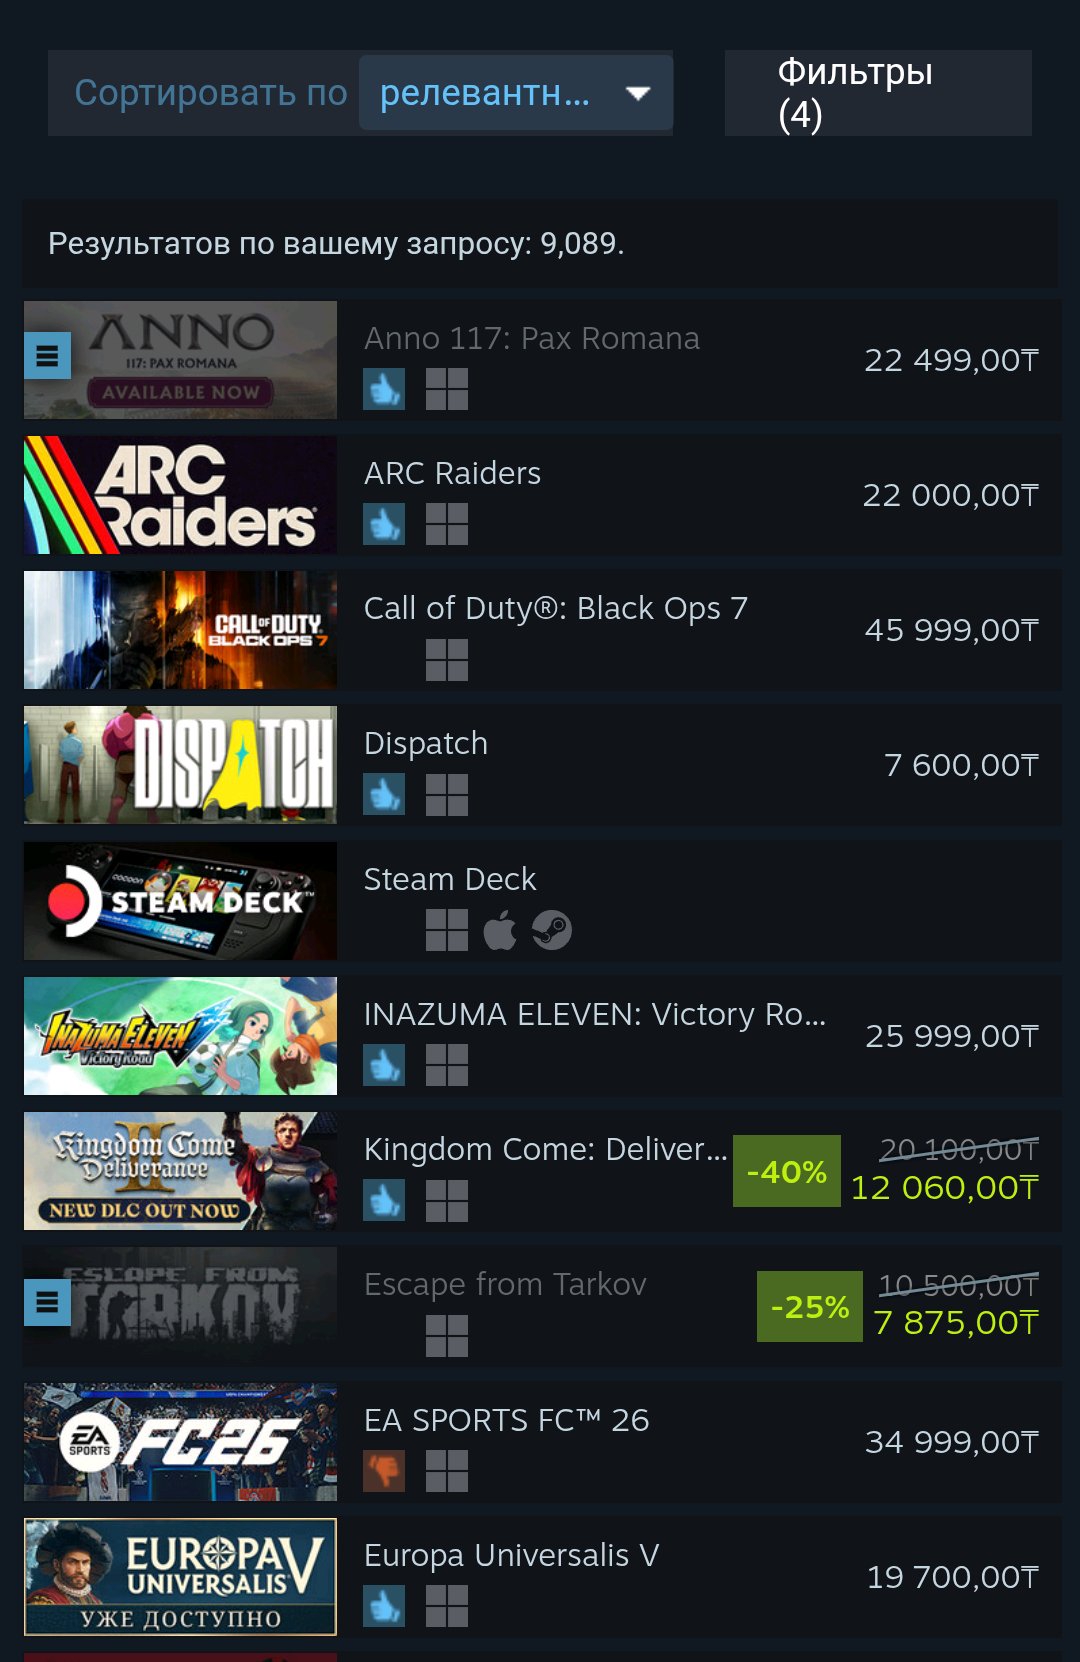This screenshot has height=1662, width=1080.
Task: Click the thumbs-up review icon for ARC Raiders
Action: 384,524
